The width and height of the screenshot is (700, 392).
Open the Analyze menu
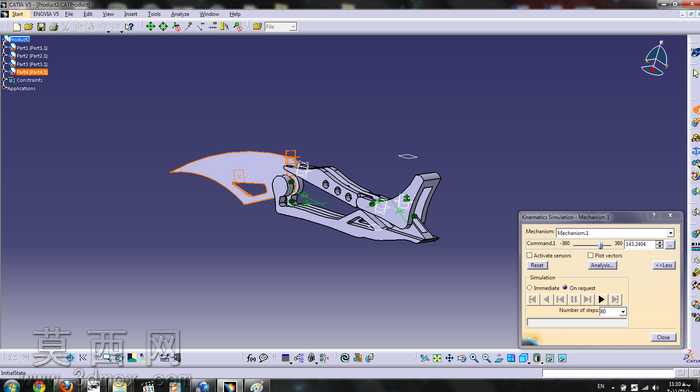point(180,14)
